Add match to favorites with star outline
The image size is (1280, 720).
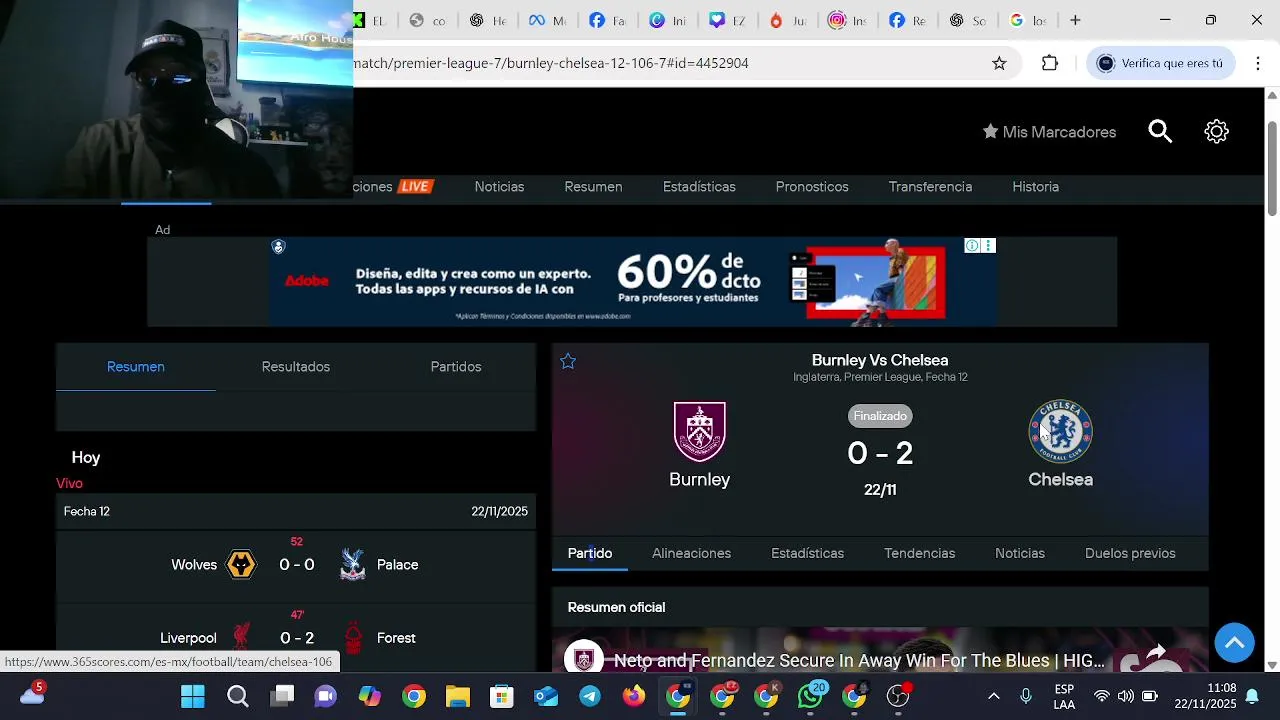click(x=568, y=361)
